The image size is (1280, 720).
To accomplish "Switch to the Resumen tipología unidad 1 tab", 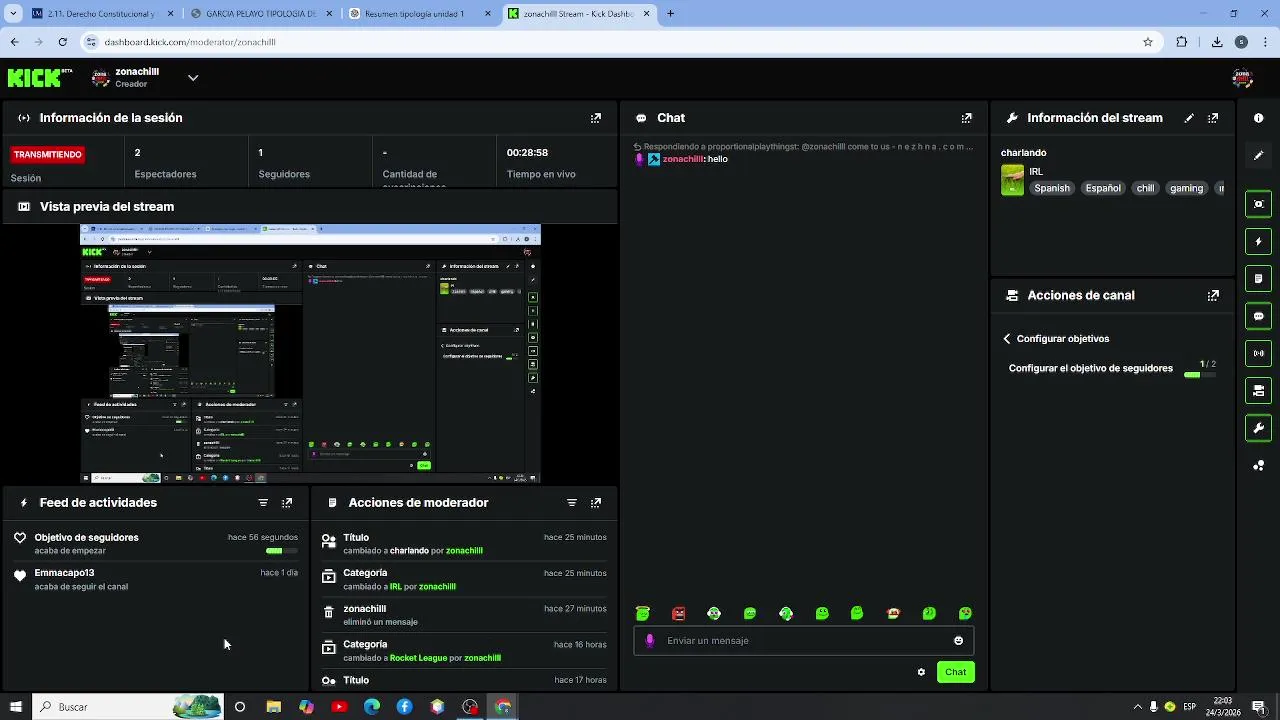I will tap(419, 14).
